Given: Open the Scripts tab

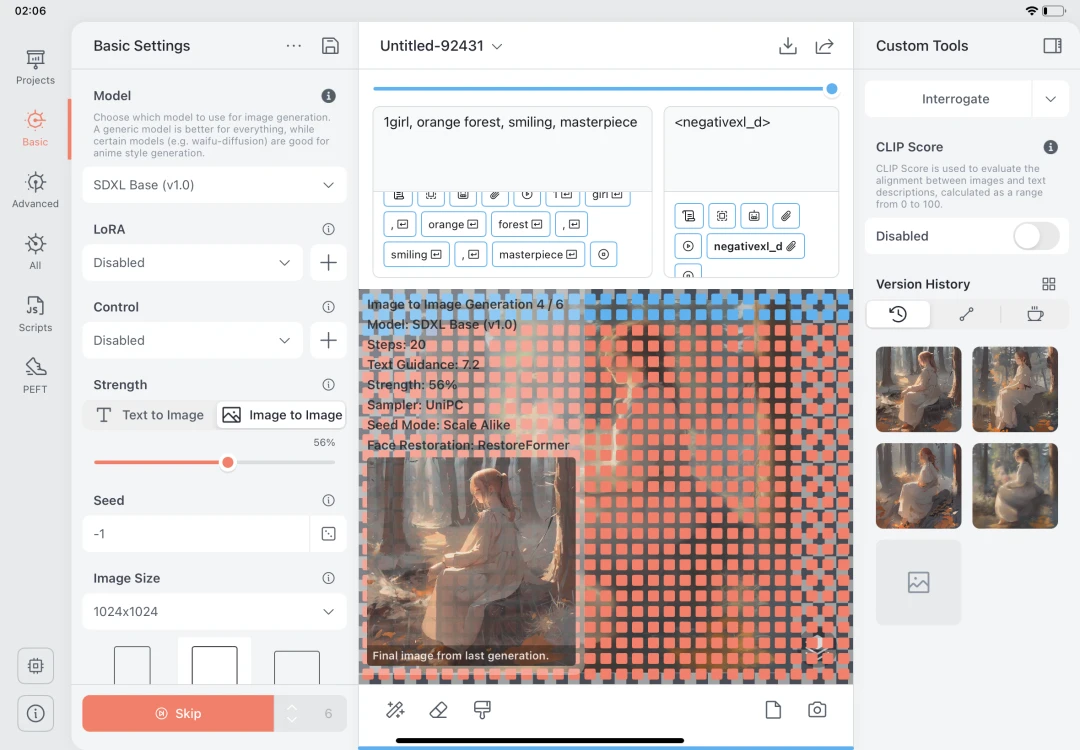Looking at the screenshot, I should point(35,314).
